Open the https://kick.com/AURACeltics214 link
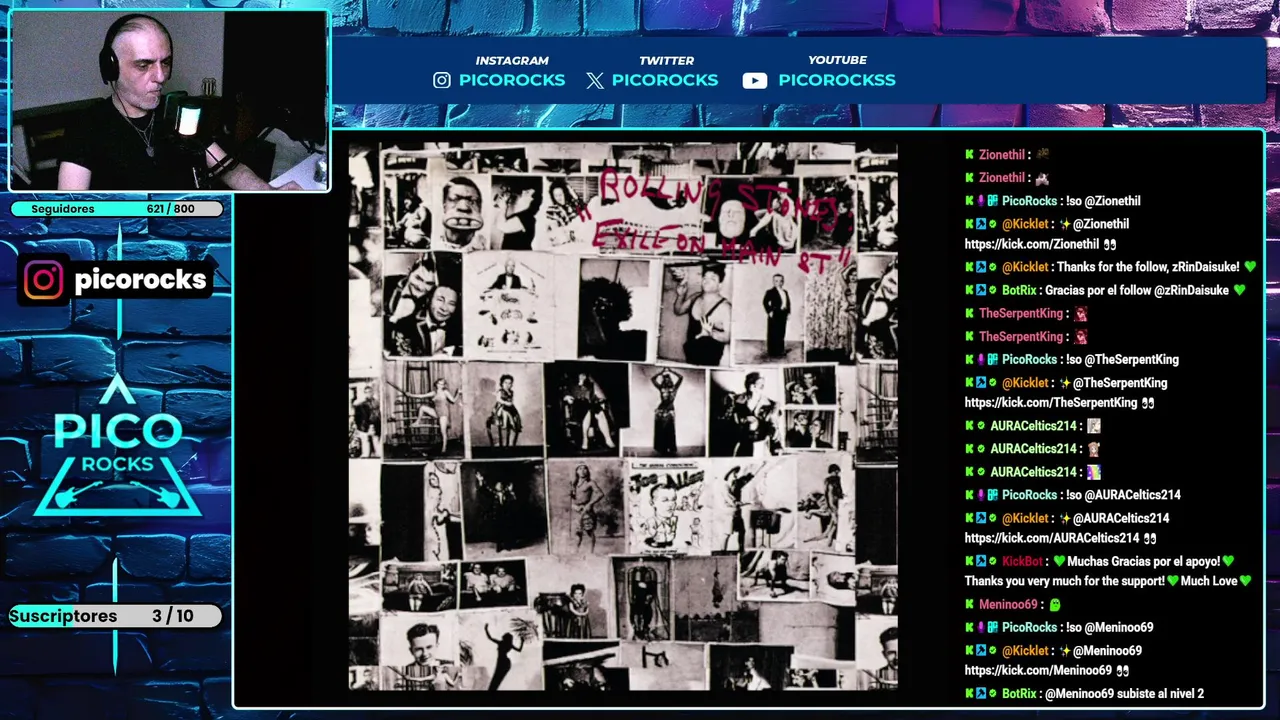This screenshot has height=720, width=1280. click(x=1052, y=538)
